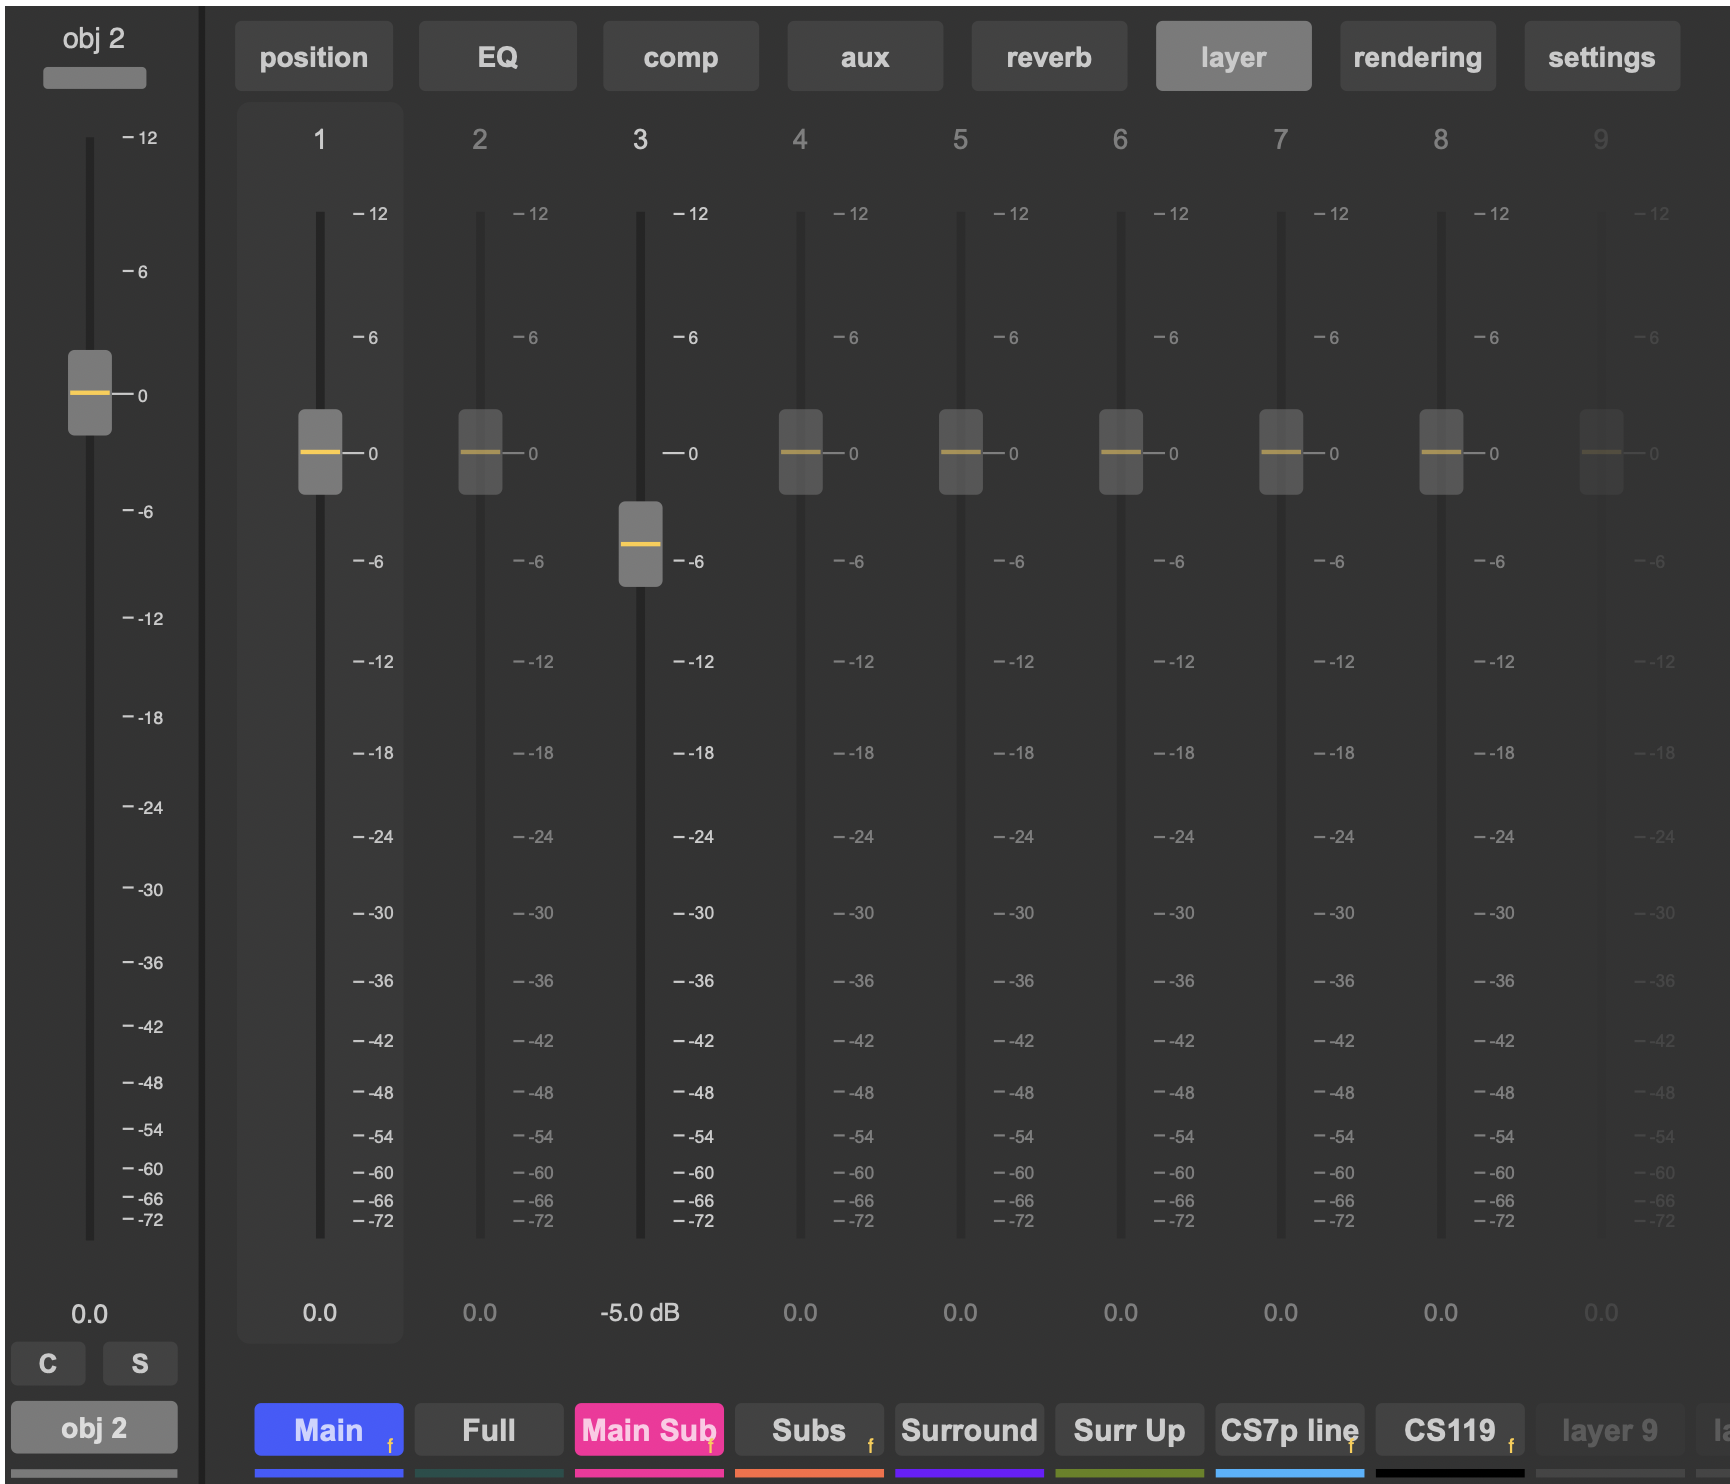Viewport: 1730px width, 1484px height.
Task: Select the Main Sub layer button
Action: 649,1430
